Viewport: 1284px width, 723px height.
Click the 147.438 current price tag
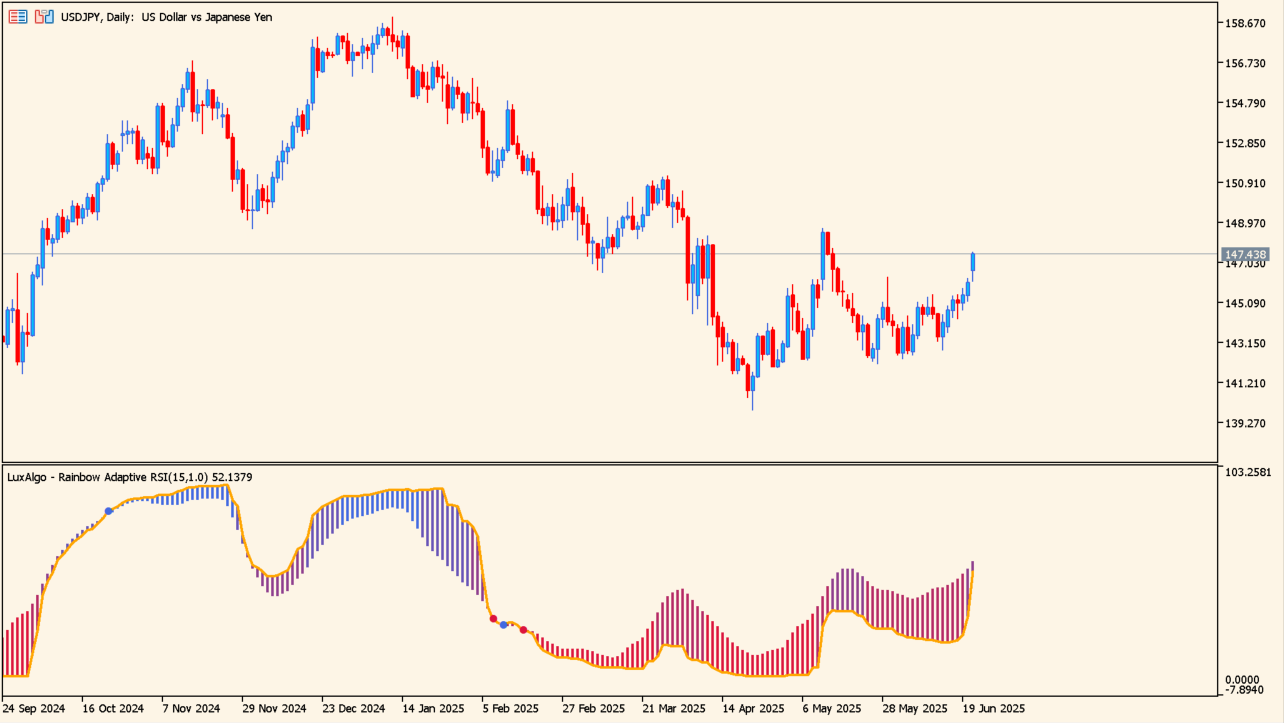[1245, 255]
